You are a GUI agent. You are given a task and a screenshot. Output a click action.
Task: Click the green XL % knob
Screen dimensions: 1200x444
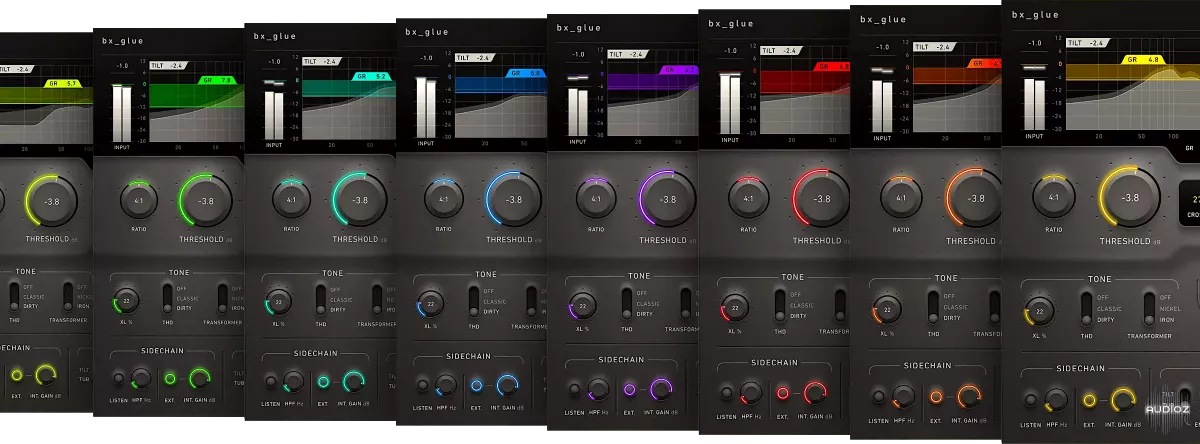pyautogui.click(x=126, y=300)
